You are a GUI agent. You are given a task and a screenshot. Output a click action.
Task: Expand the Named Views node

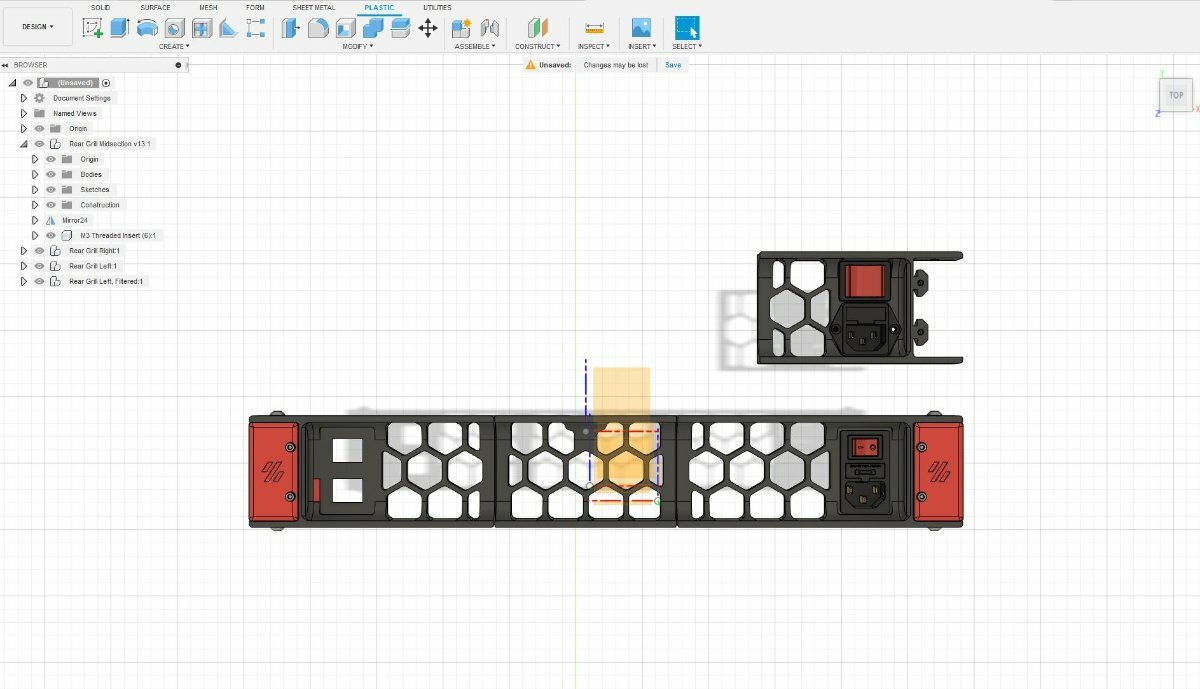tap(24, 113)
